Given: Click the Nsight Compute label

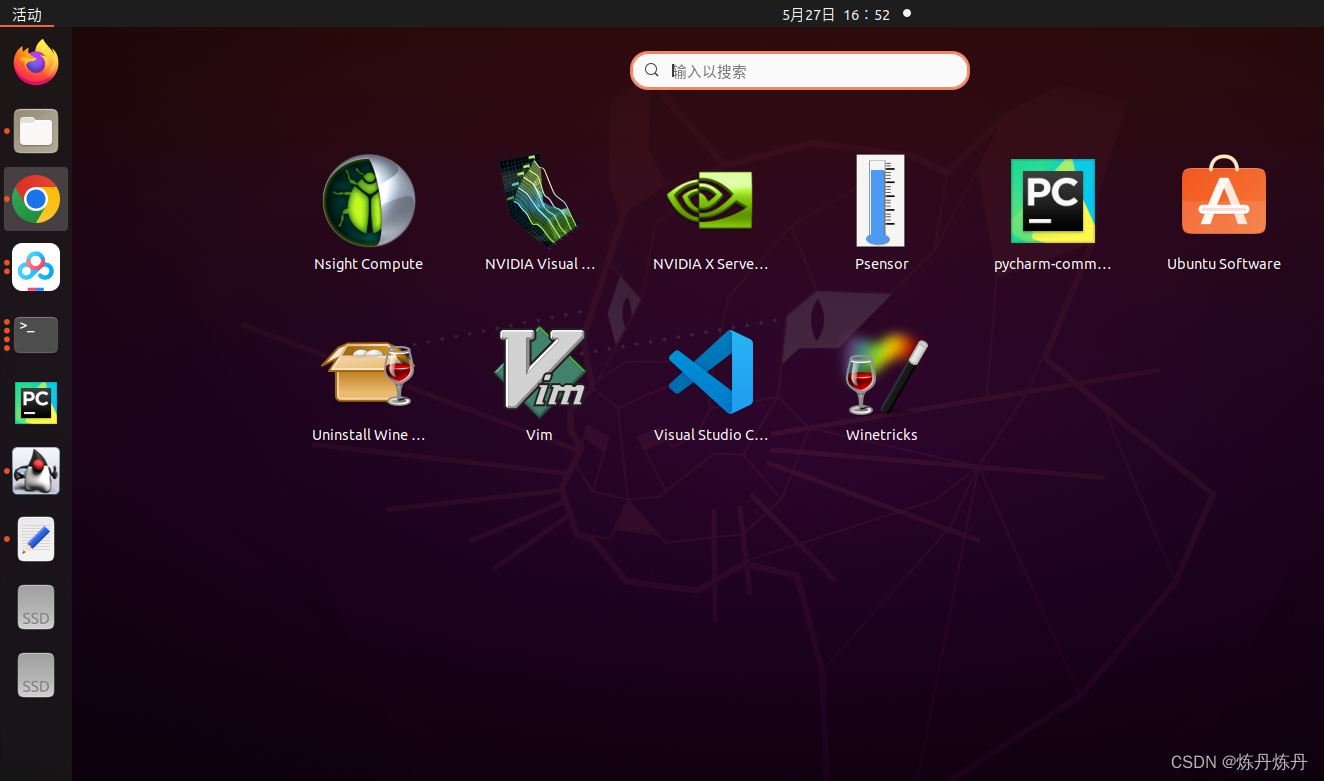Looking at the screenshot, I should pyautogui.click(x=368, y=264).
